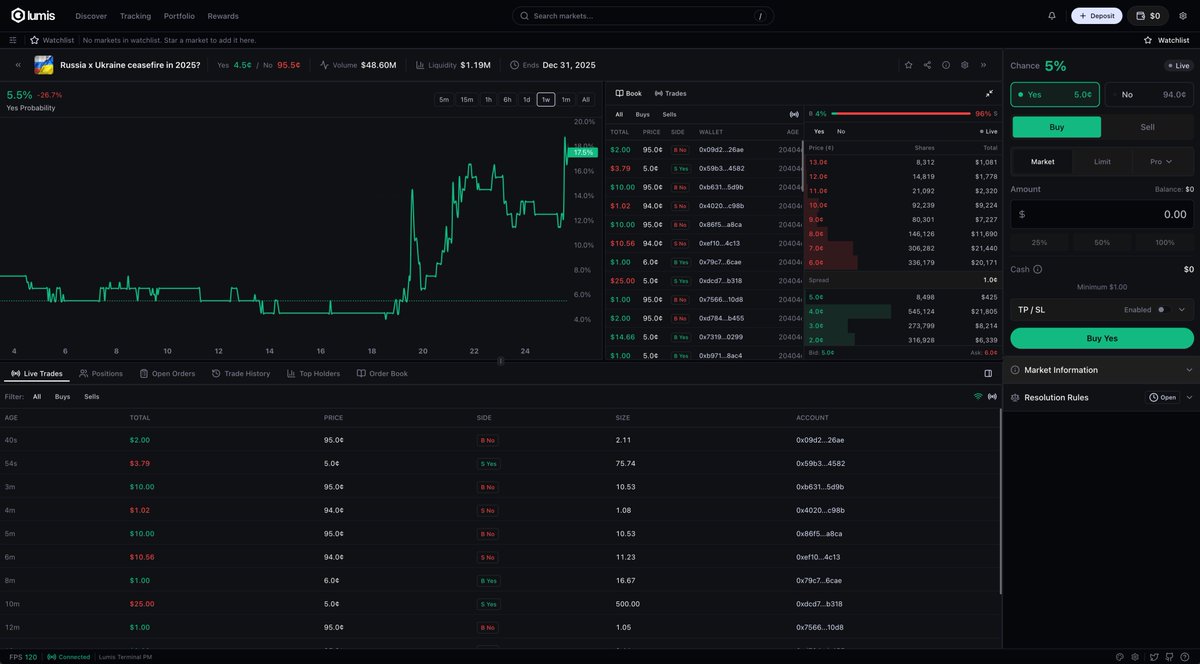The height and width of the screenshot is (664, 1200).
Task: Set amount to 25%
Action: pyautogui.click(x=1039, y=242)
